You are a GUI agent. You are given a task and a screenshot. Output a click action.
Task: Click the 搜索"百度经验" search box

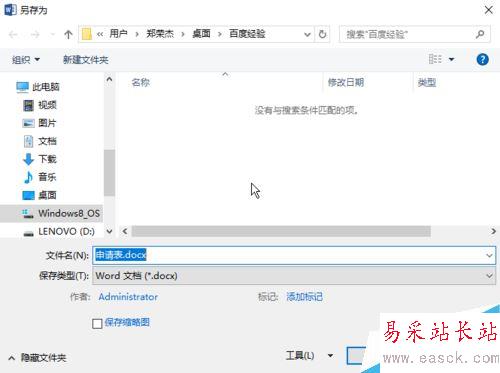click(415, 34)
